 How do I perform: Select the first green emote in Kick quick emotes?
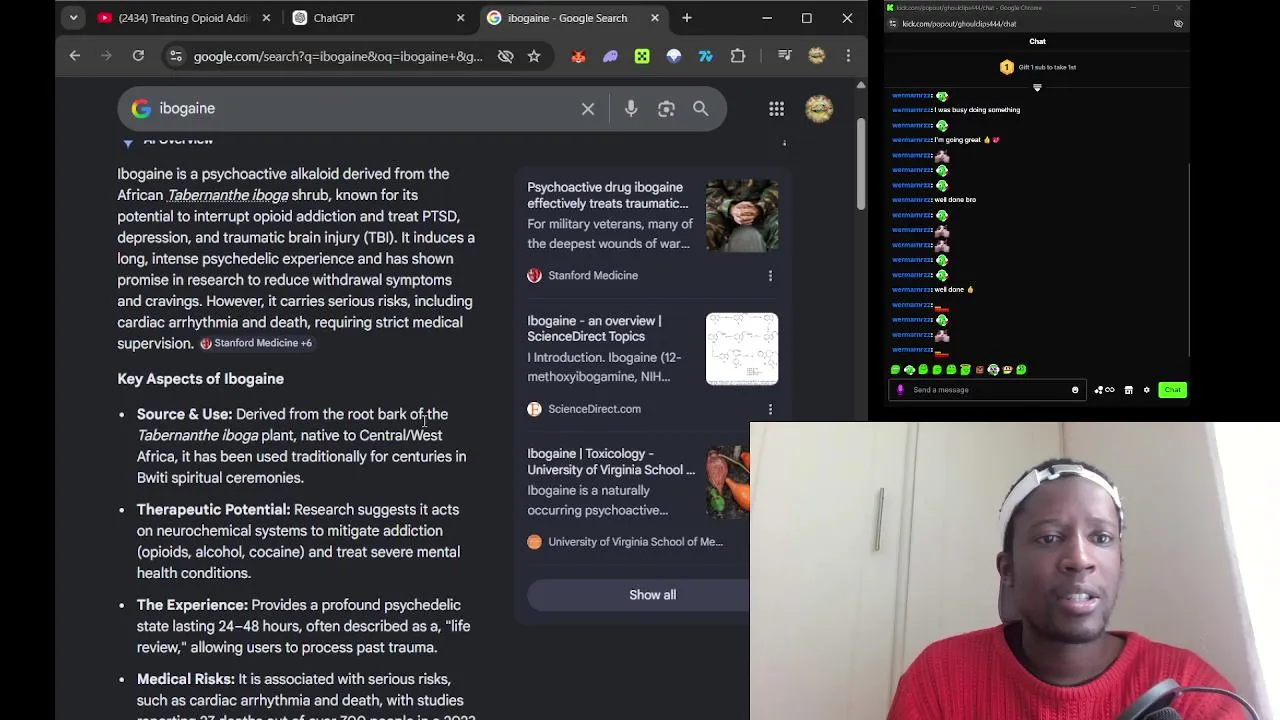tap(895, 370)
